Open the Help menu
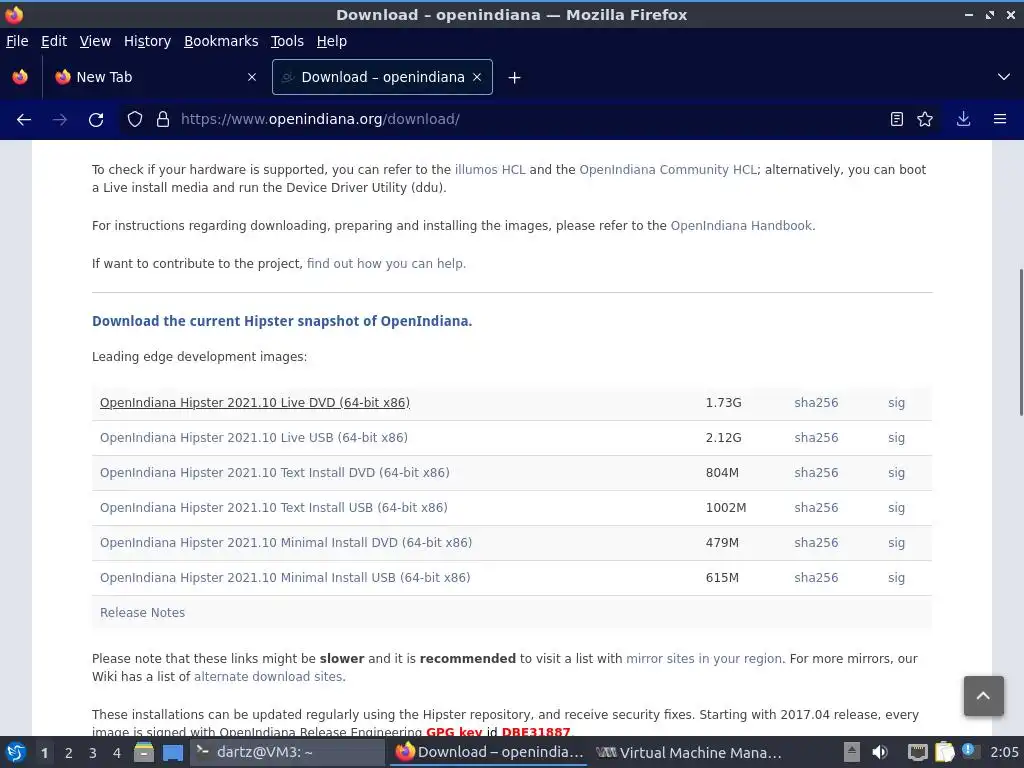Viewport: 1024px width, 768px height. pyautogui.click(x=332, y=41)
